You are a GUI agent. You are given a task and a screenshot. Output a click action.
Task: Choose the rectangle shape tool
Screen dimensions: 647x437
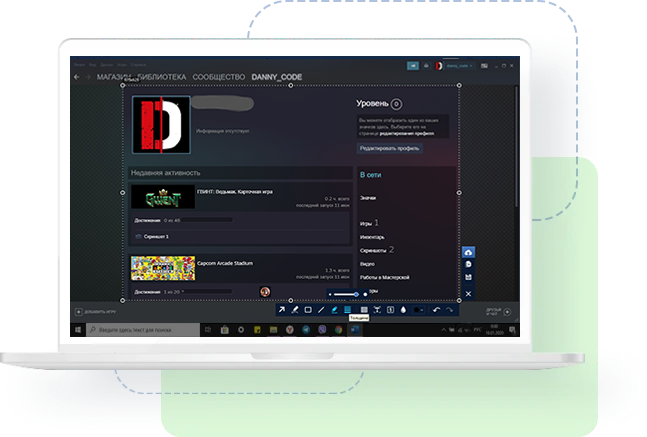308,310
